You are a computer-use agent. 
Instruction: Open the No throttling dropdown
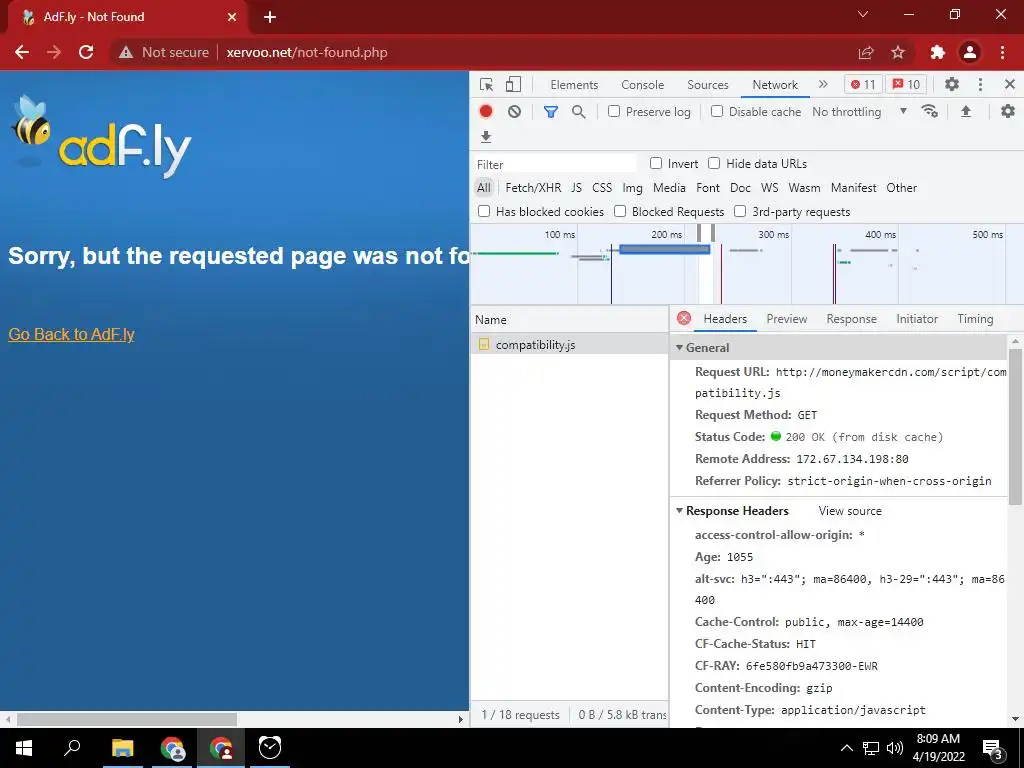[859, 112]
